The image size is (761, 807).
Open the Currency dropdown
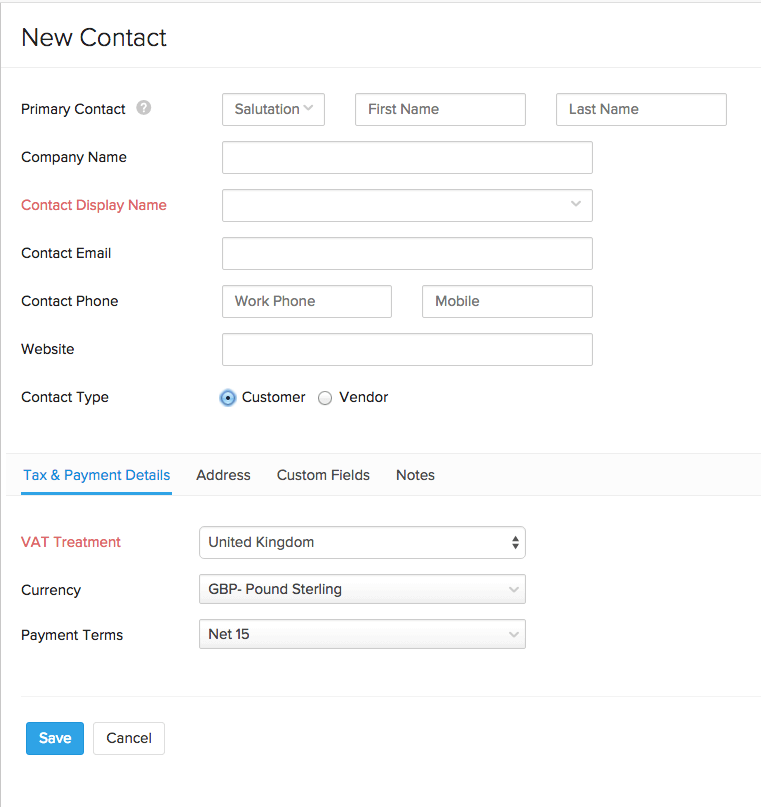coord(362,590)
